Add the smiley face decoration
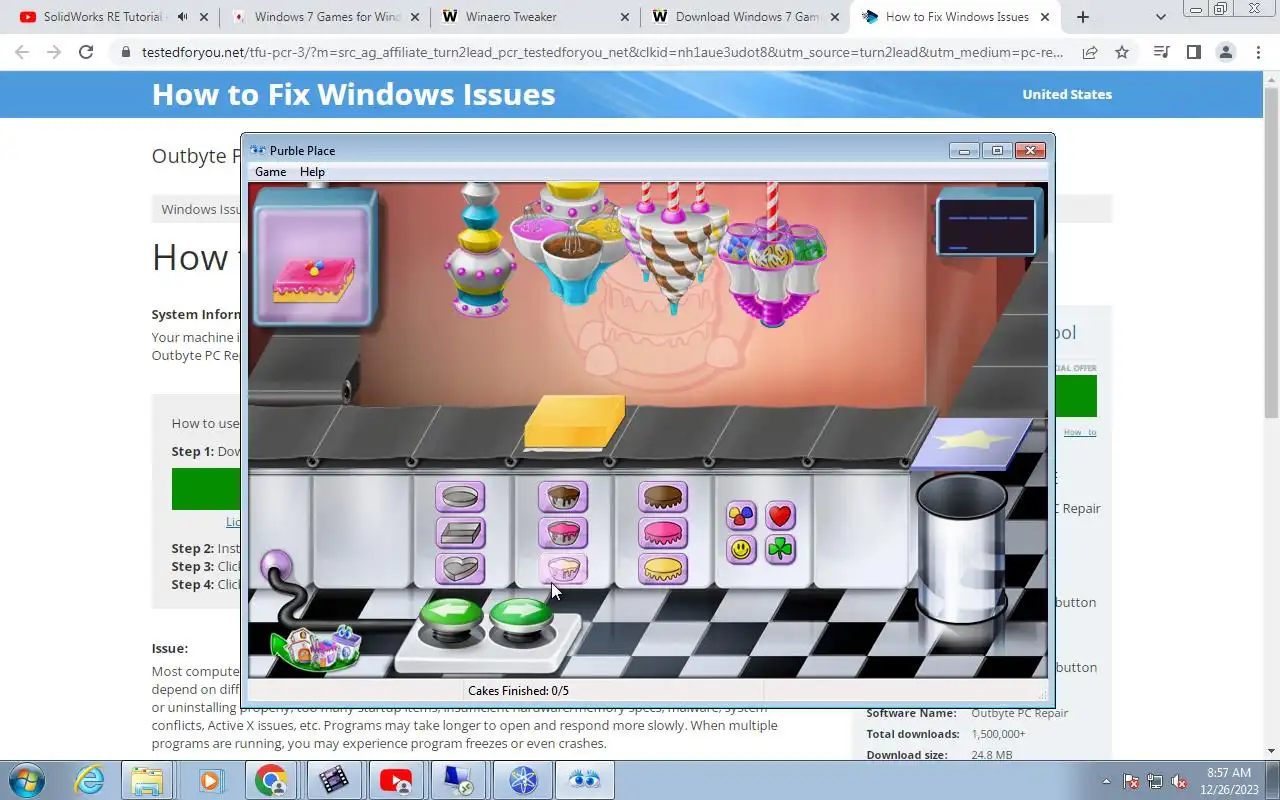1280x800 pixels. (x=741, y=549)
